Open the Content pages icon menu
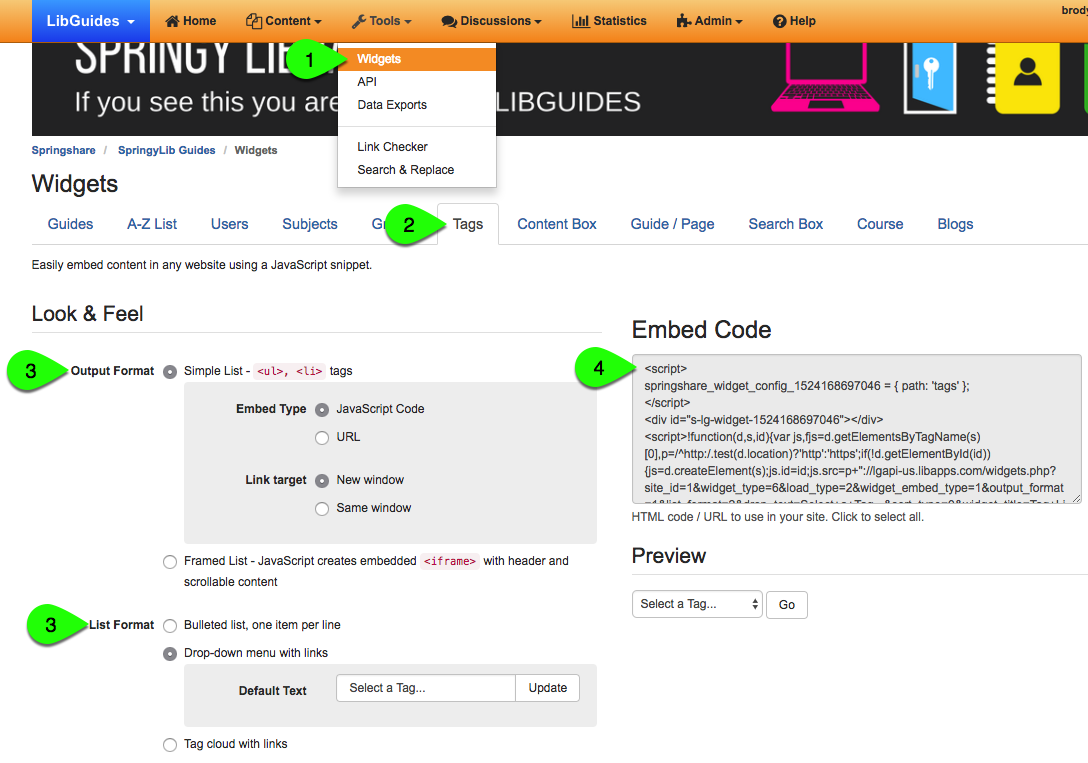The height and width of the screenshot is (763, 1088). pyautogui.click(x=256, y=20)
